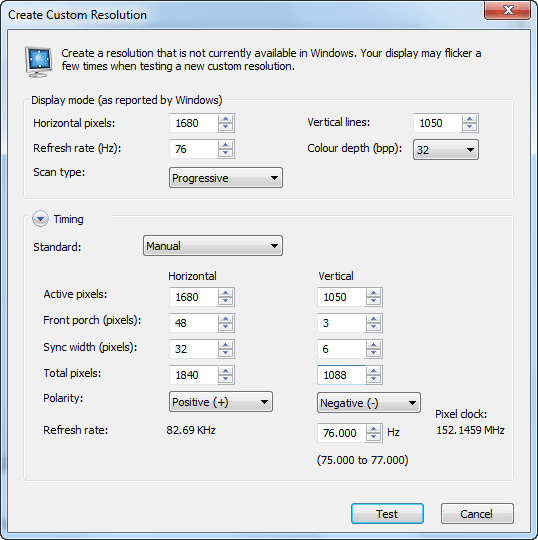Increase vertical Active pixels value
Image resolution: width=538 pixels, height=540 pixels.
(374, 293)
